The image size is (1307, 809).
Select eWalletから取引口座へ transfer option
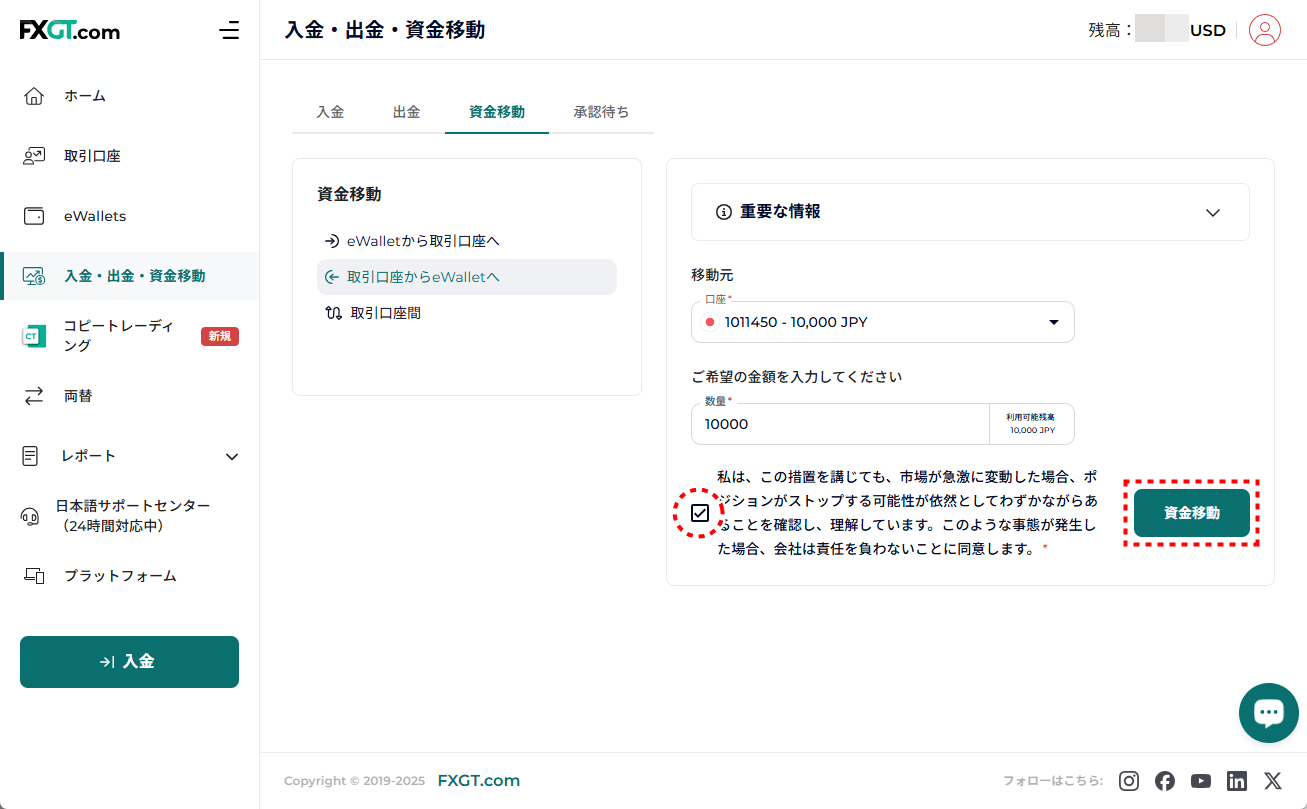[422, 241]
